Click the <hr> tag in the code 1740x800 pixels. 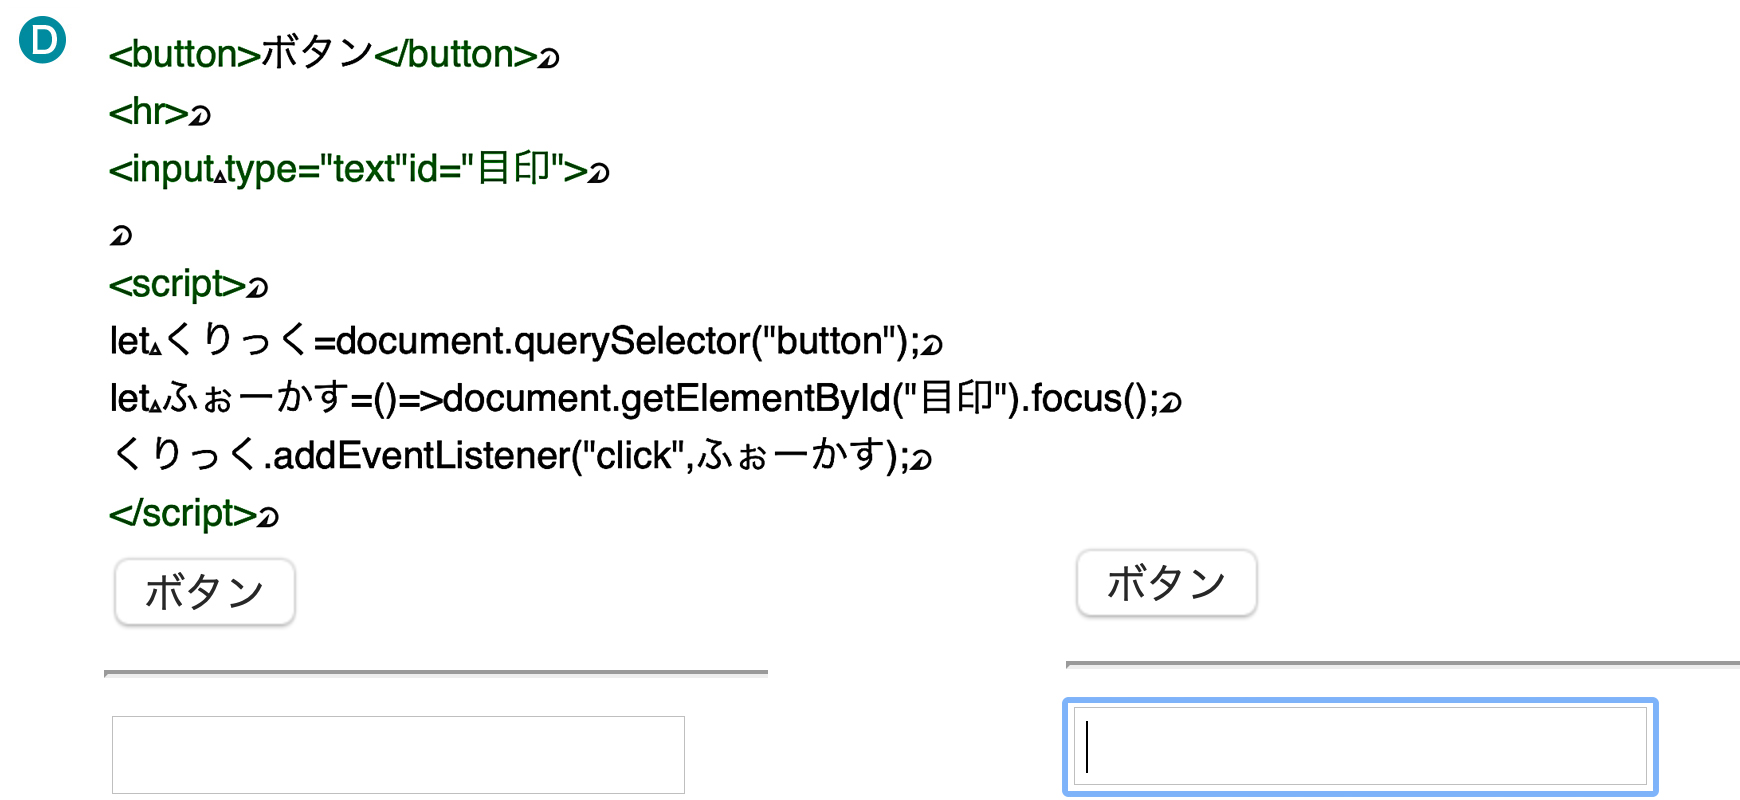[149, 112]
